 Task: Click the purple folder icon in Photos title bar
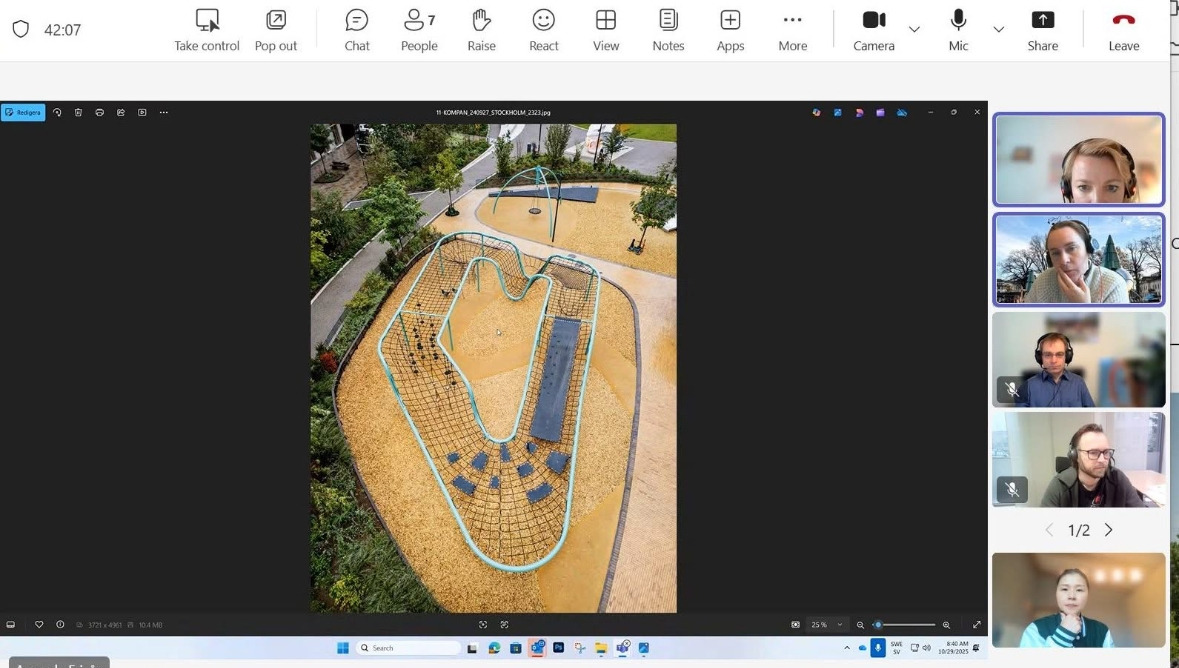880,112
